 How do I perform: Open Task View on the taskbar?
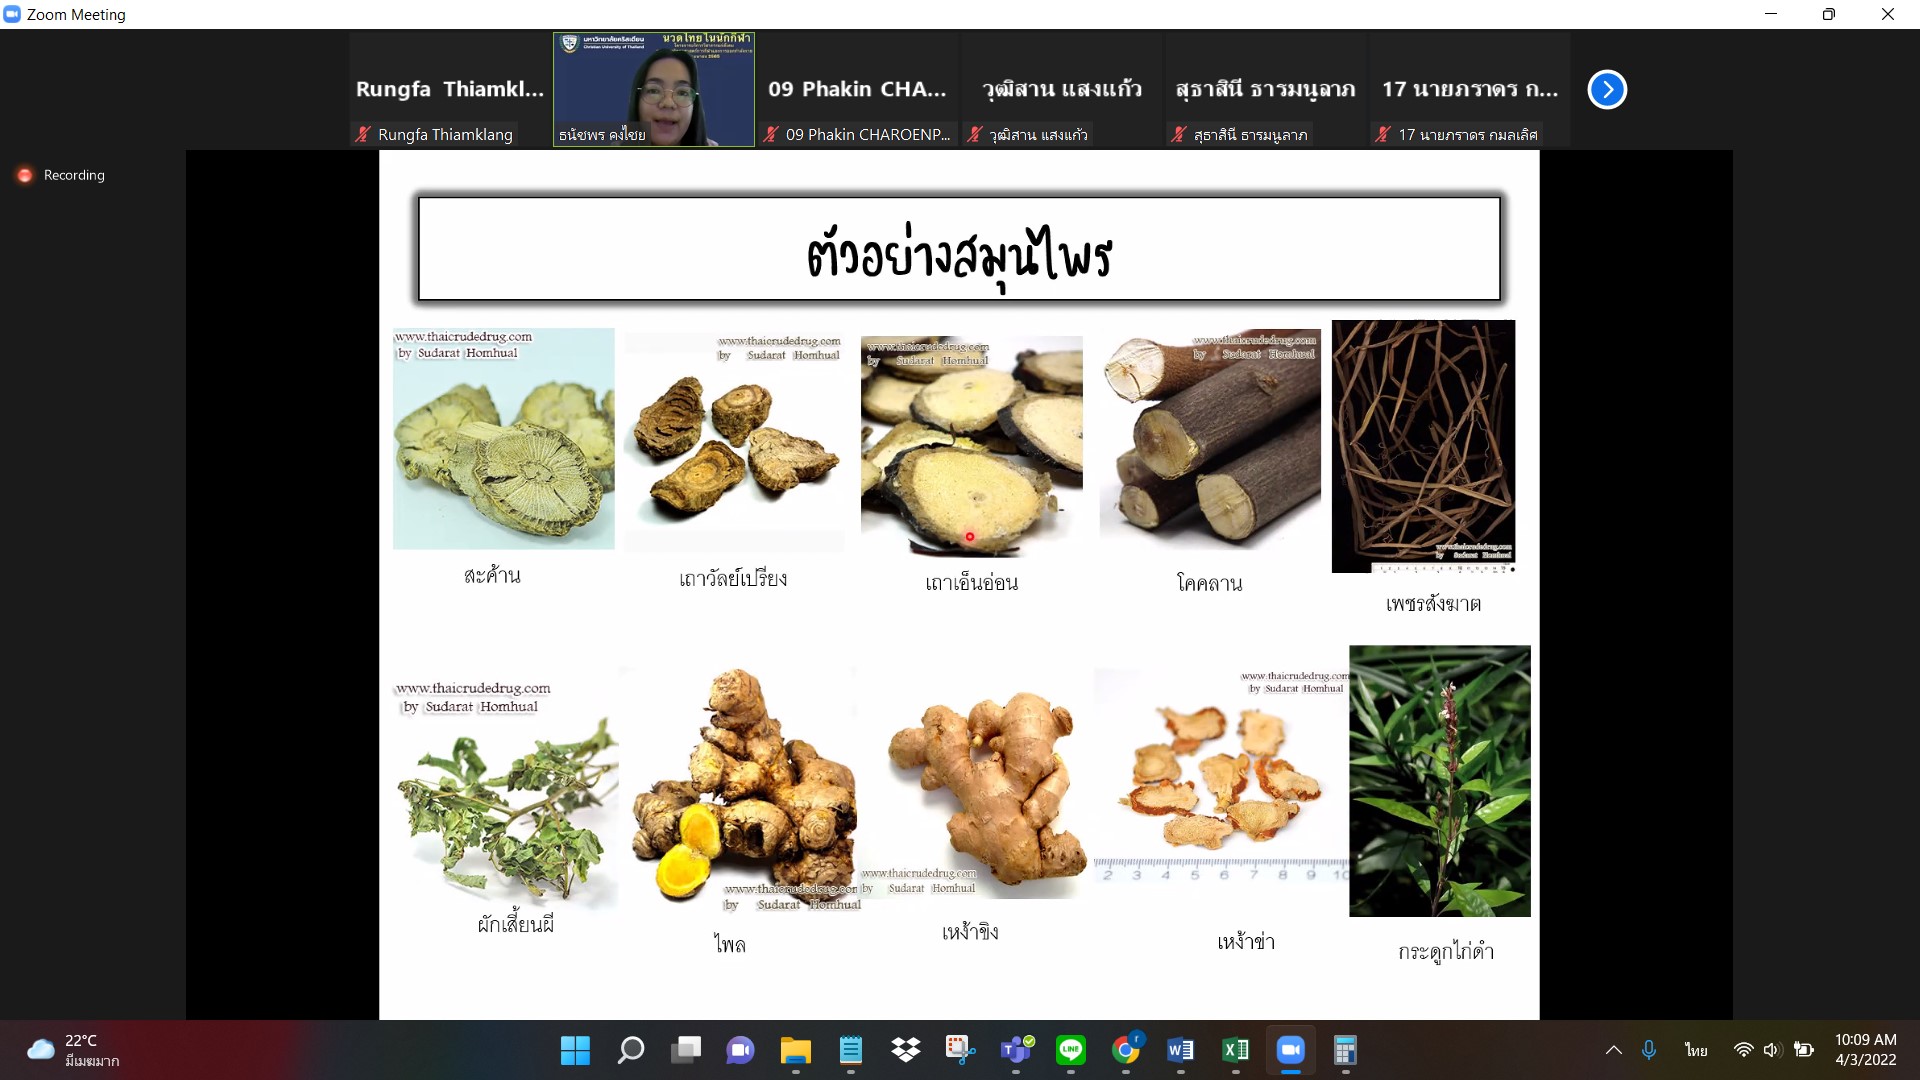pyautogui.click(x=686, y=1050)
